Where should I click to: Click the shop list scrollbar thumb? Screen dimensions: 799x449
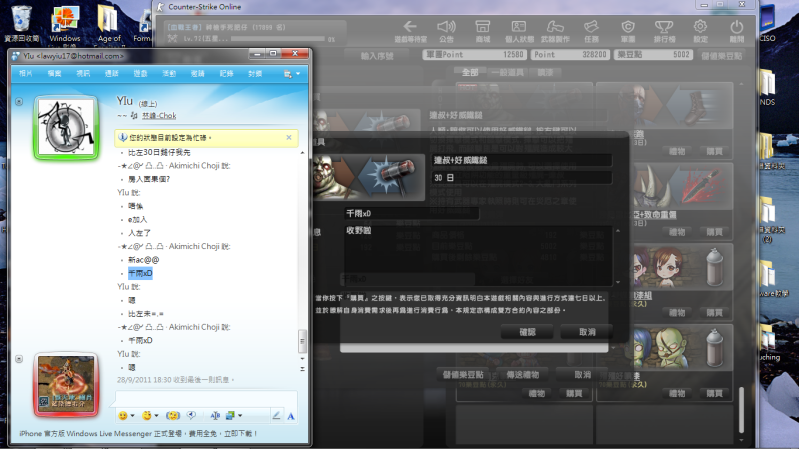(x=741, y=410)
